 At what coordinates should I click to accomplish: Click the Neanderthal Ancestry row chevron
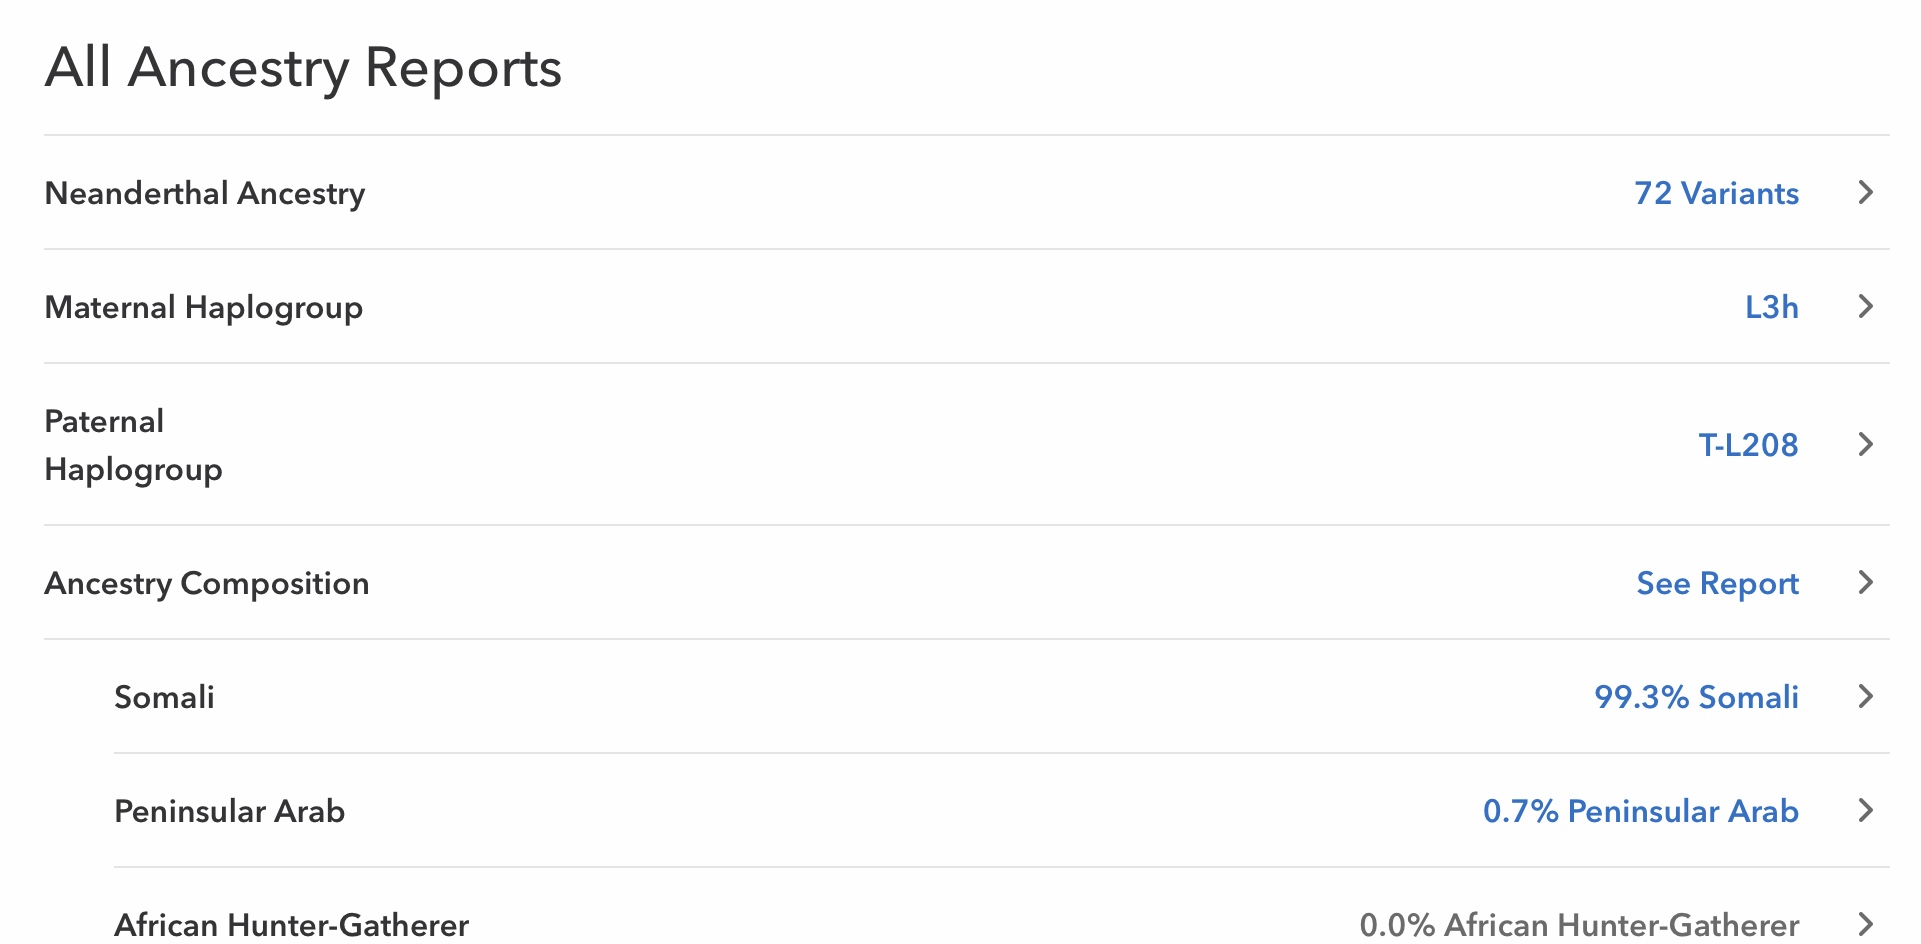coord(1865,192)
